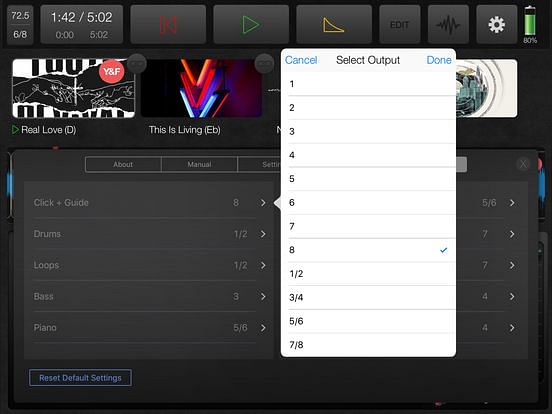552x414 pixels.
Task: Tap the red return-to-start icon
Action: 168,25
